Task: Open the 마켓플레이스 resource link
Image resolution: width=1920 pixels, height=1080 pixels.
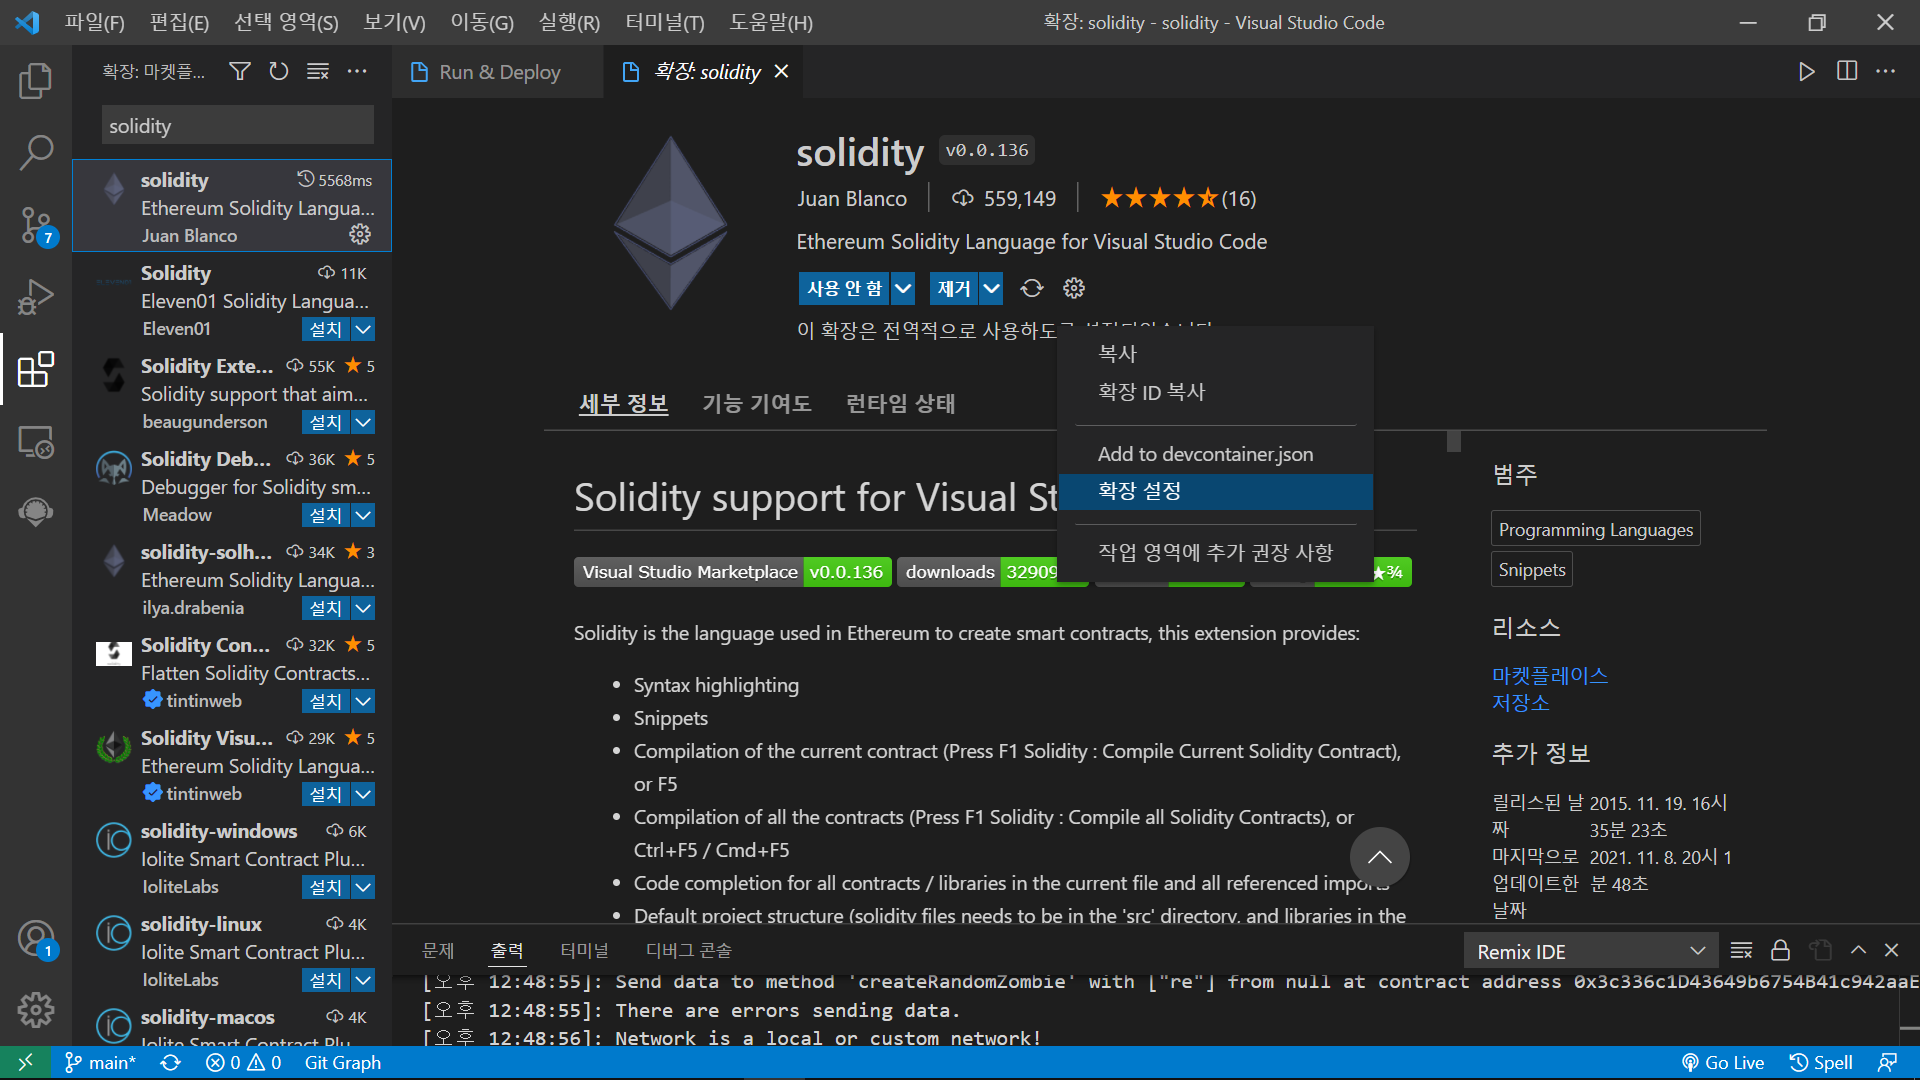Action: click(1549, 675)
